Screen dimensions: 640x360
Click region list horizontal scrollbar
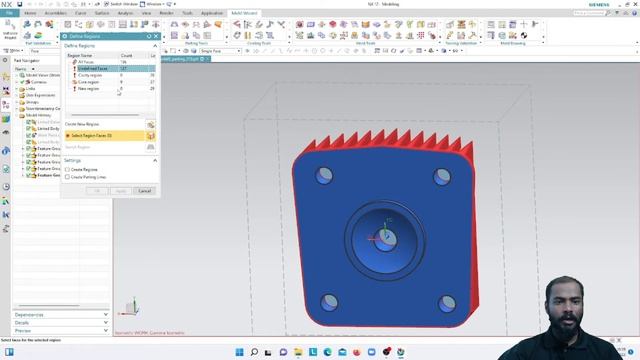coord(105,115)
